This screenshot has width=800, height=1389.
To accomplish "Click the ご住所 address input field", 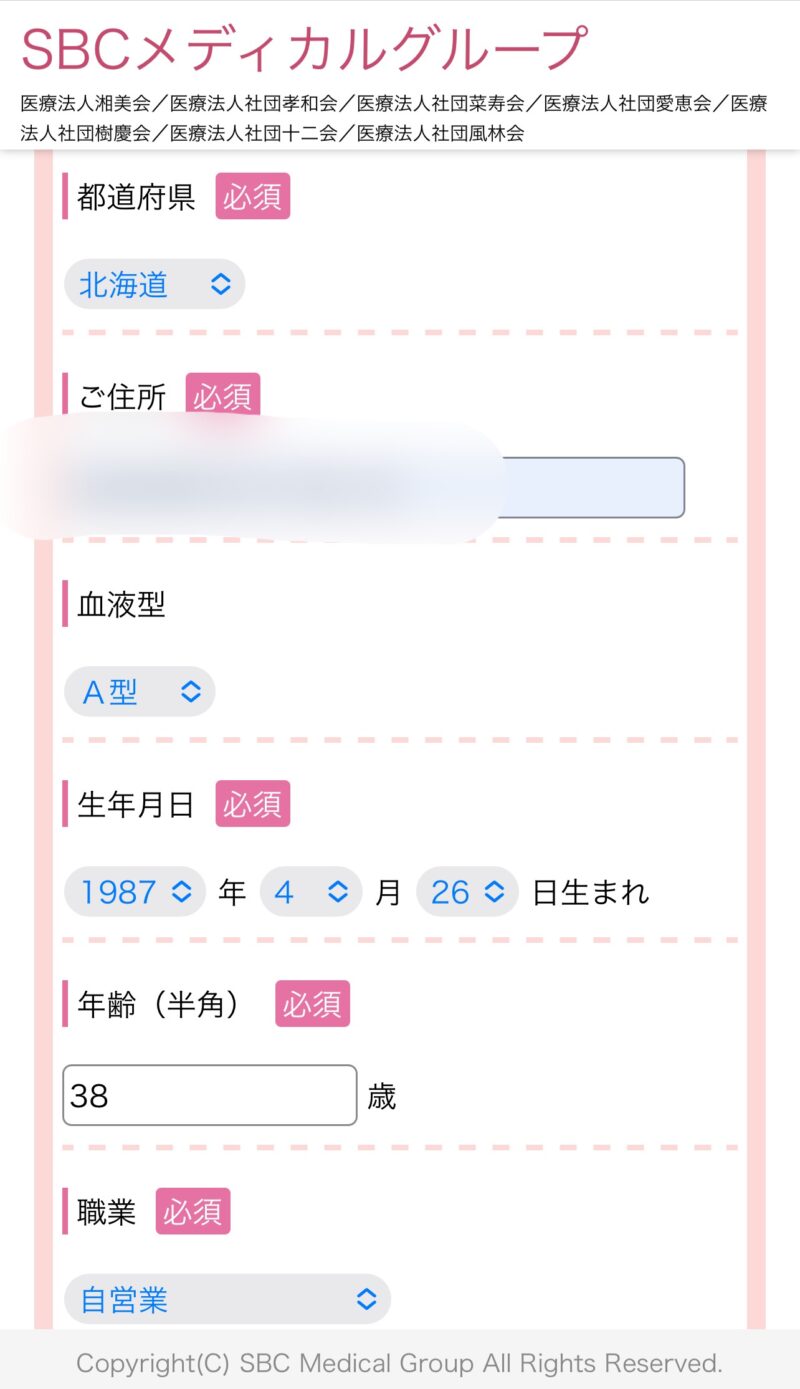I will (592, 488).
